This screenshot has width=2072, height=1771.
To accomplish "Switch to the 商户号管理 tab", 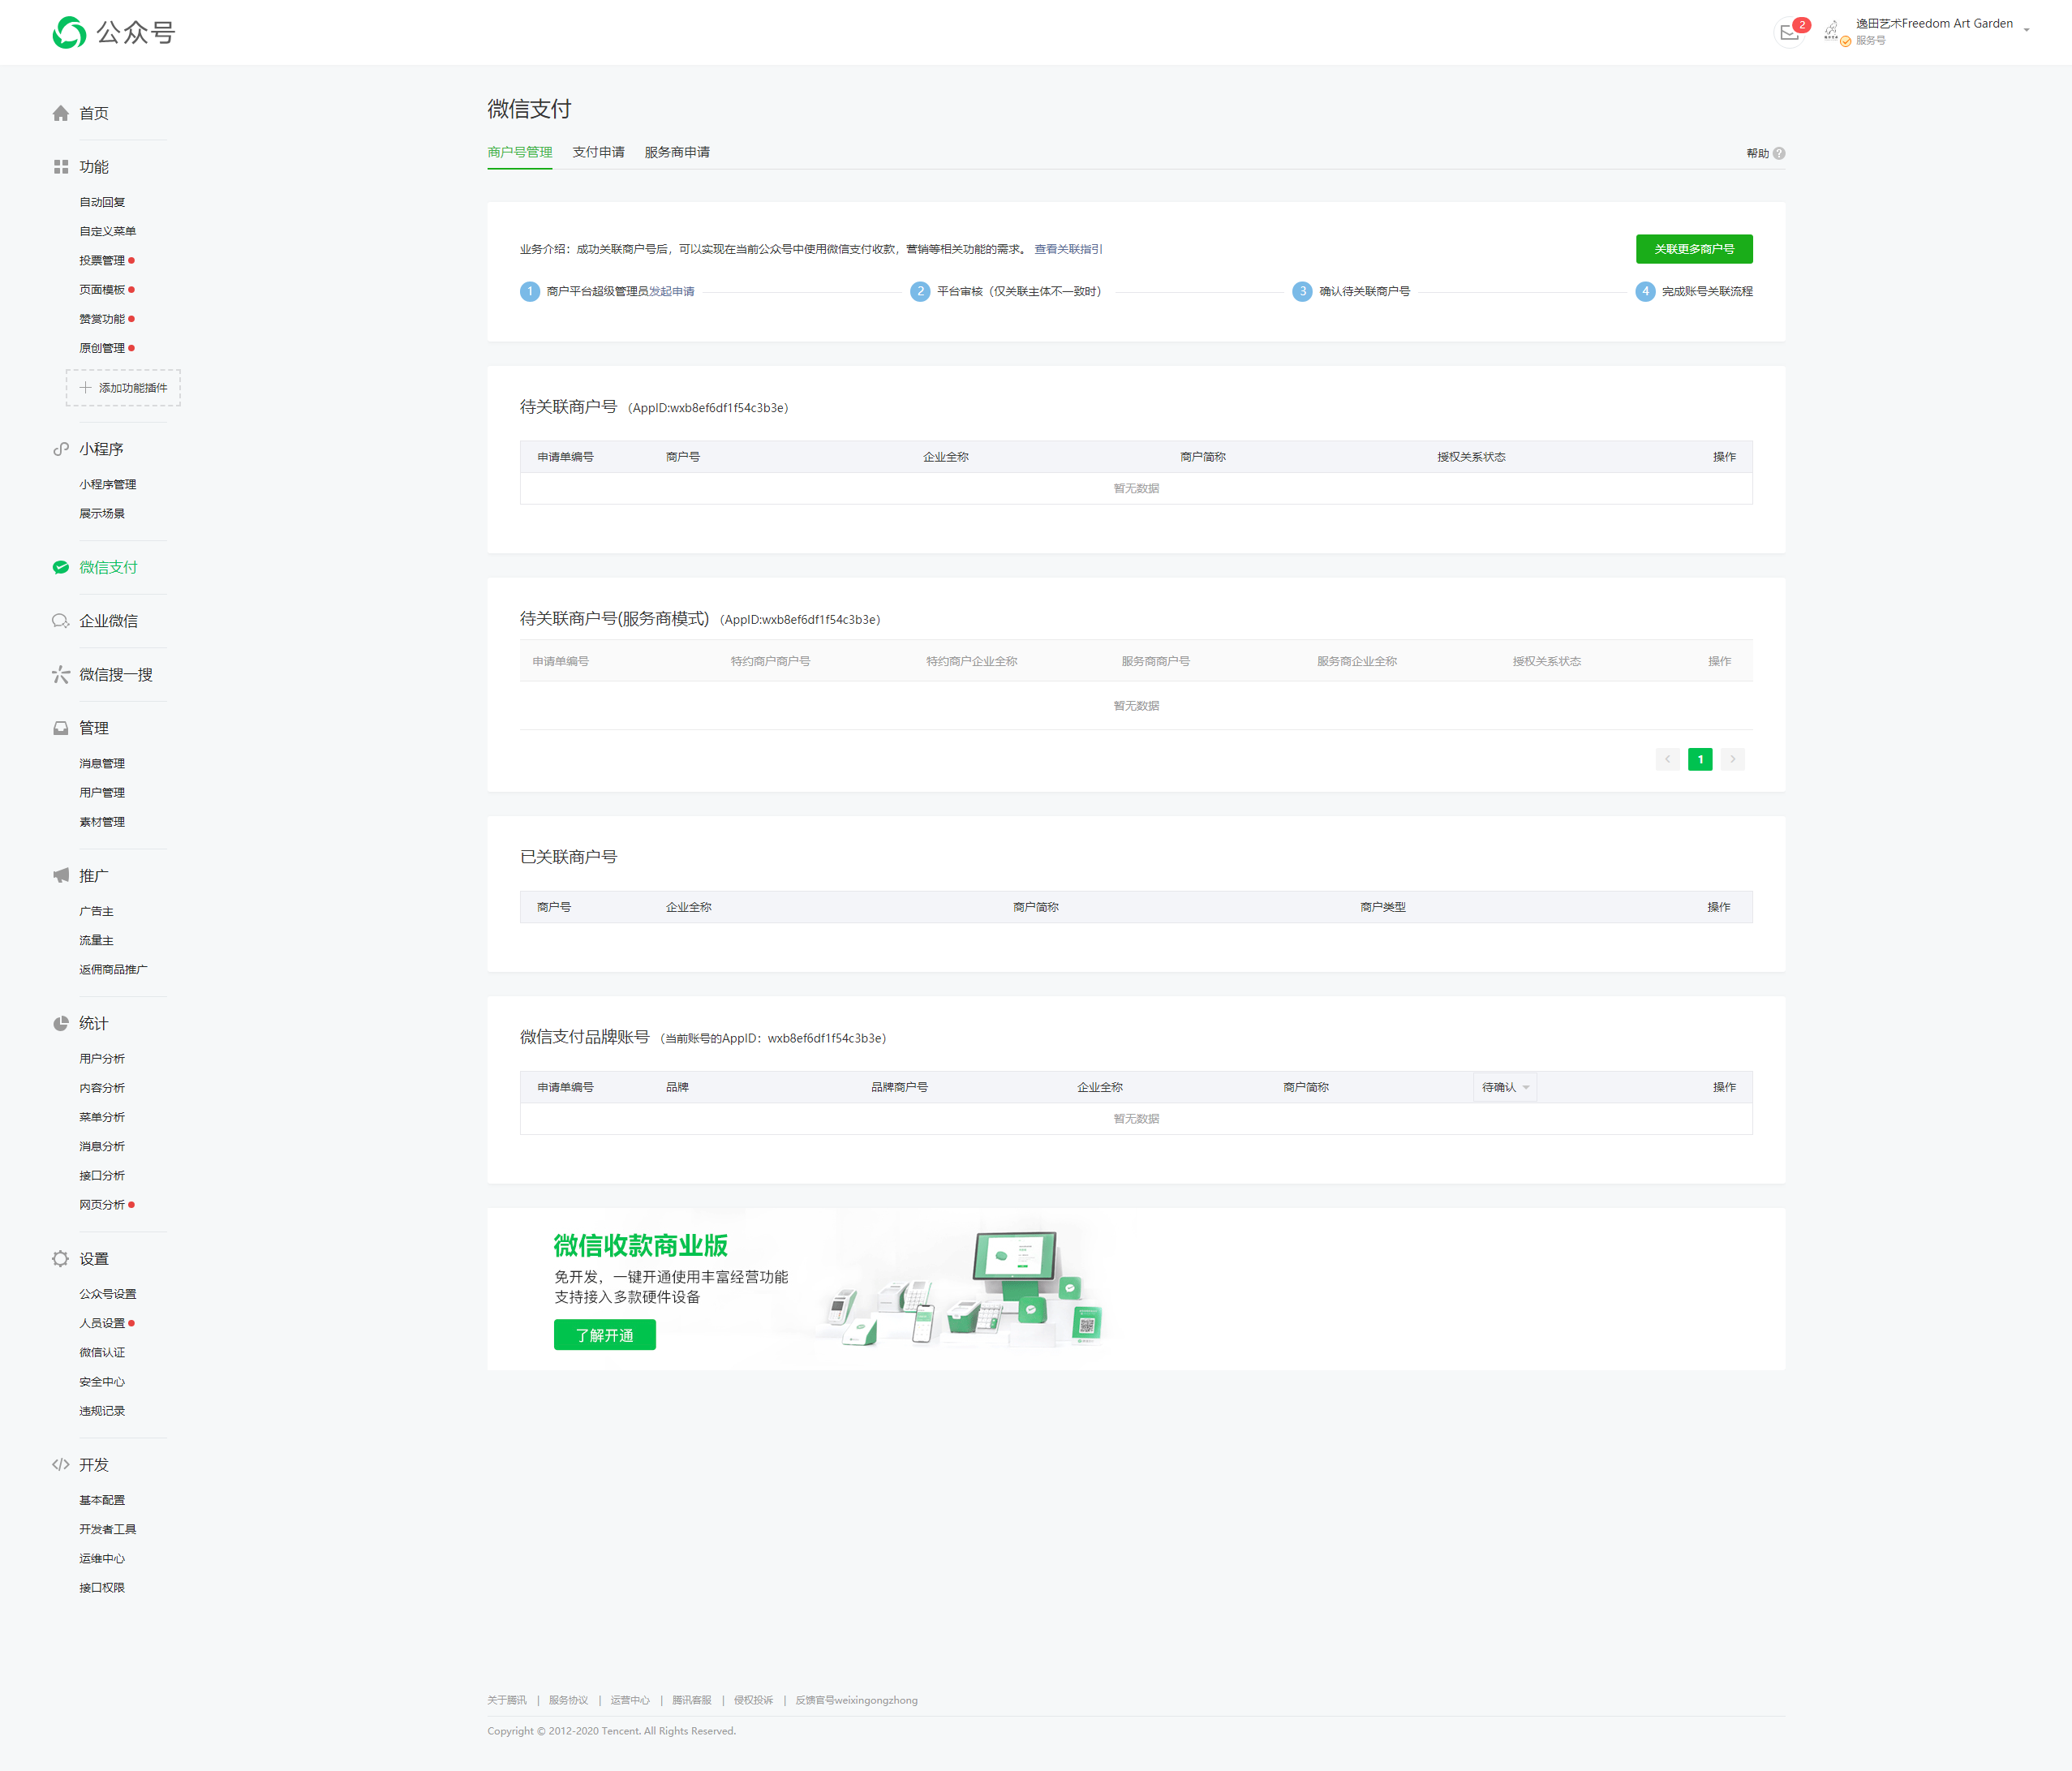I will [x=520, y=152].
